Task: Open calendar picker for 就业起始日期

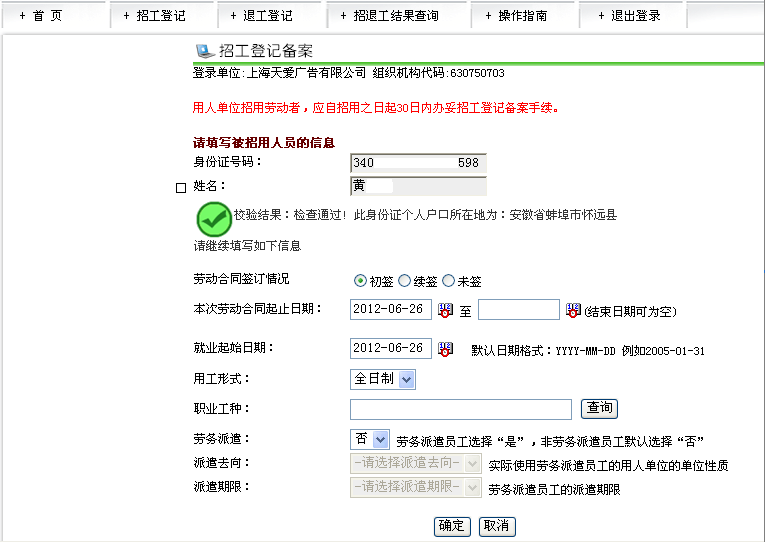Action: pos(446,349)
